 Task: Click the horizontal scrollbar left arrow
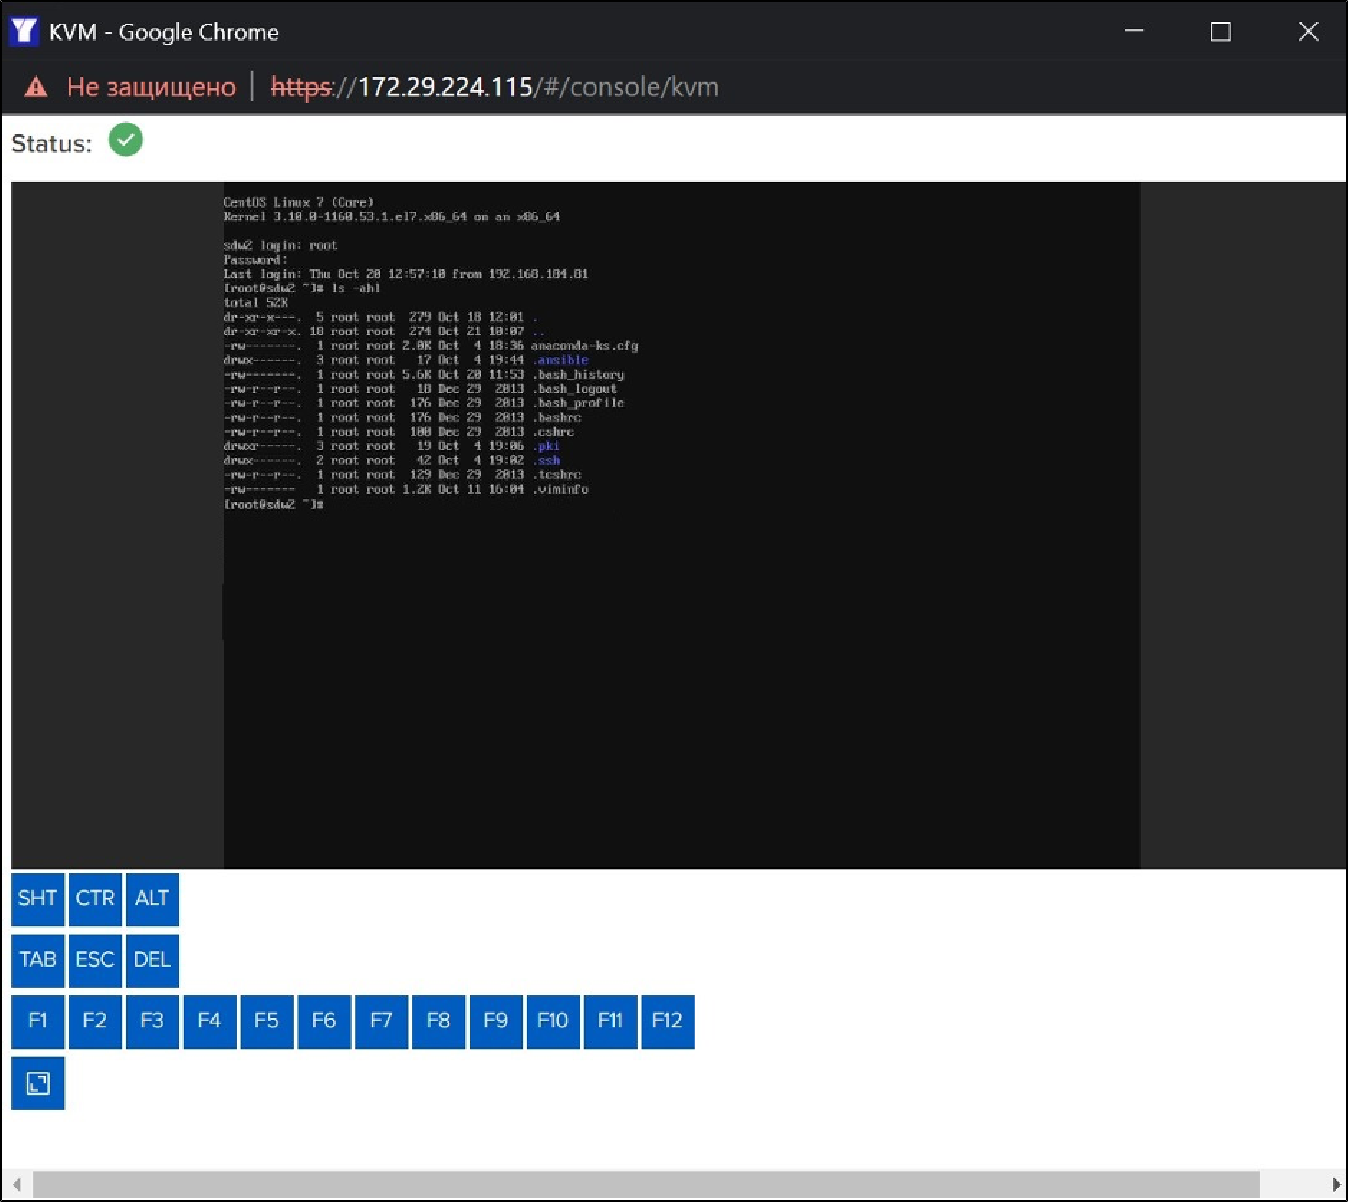tap(16, 1184)
